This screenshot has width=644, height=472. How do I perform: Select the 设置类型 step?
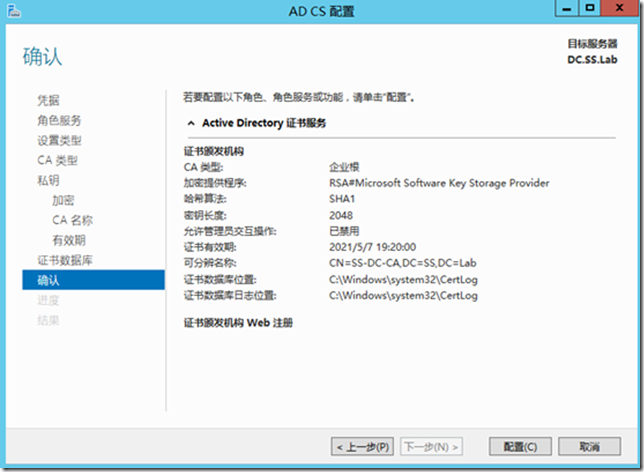point(59,140)
